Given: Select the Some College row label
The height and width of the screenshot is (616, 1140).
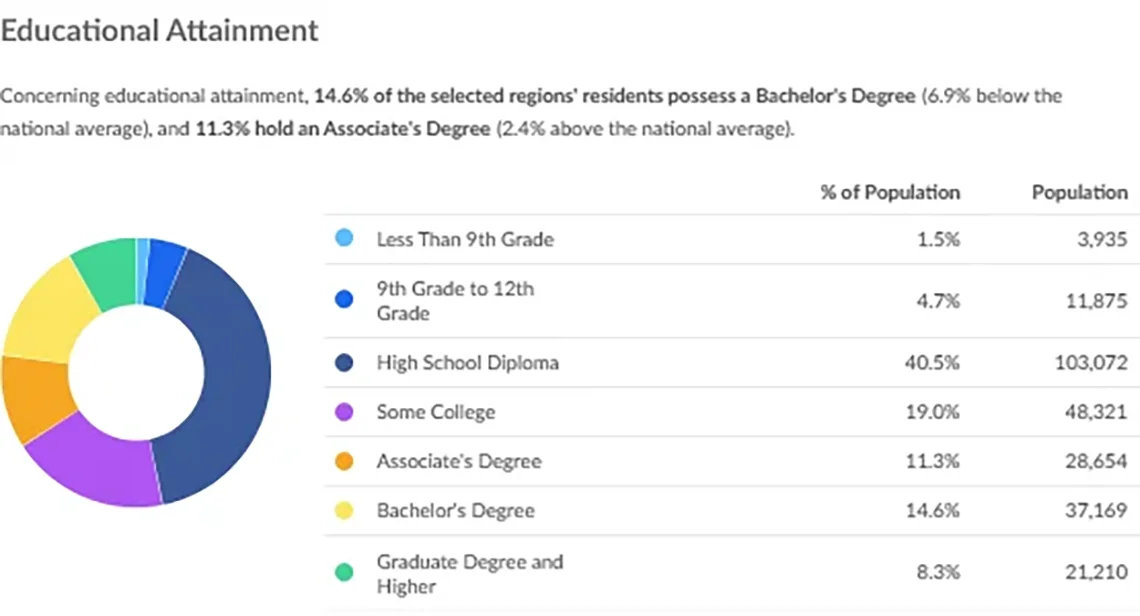Looking at the screenshot, I should pyautogui.click(x=435, y=412).
